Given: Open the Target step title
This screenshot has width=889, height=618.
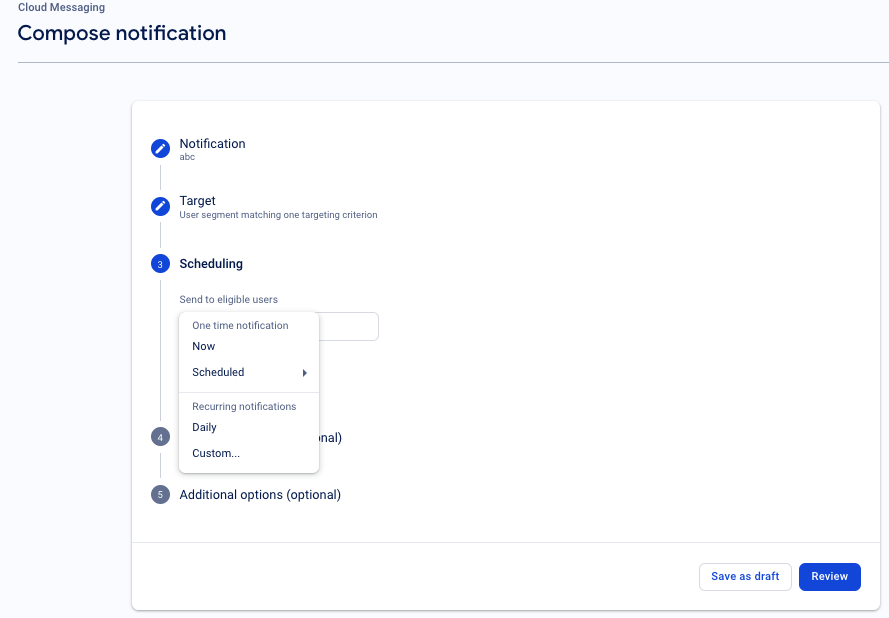Looking at the screenshot, I should tap(197, 201).
